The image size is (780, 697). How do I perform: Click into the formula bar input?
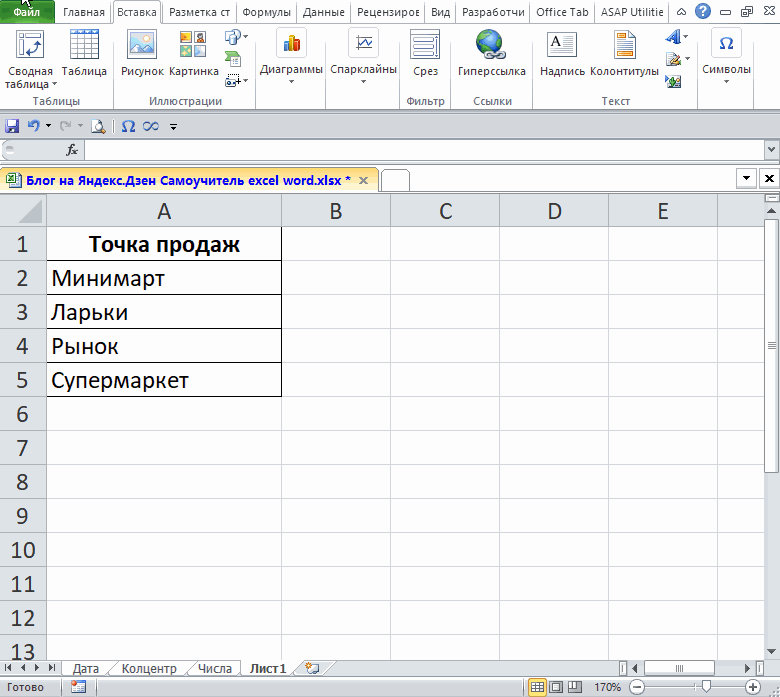424,150
